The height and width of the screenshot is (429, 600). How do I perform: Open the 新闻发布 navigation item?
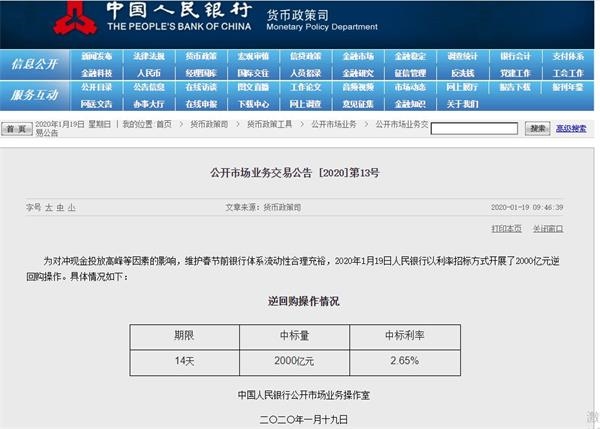pos(97,57)
